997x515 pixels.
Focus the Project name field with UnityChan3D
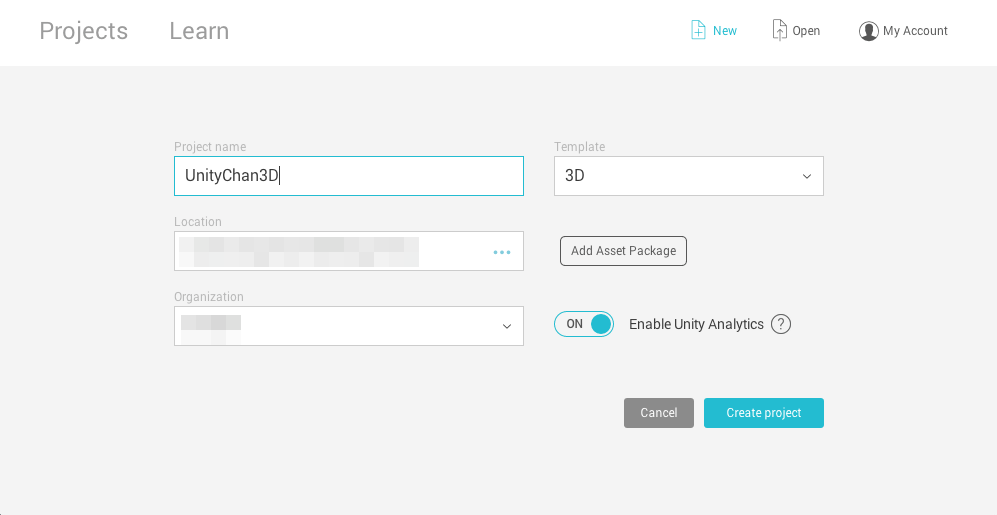(349, 176)
